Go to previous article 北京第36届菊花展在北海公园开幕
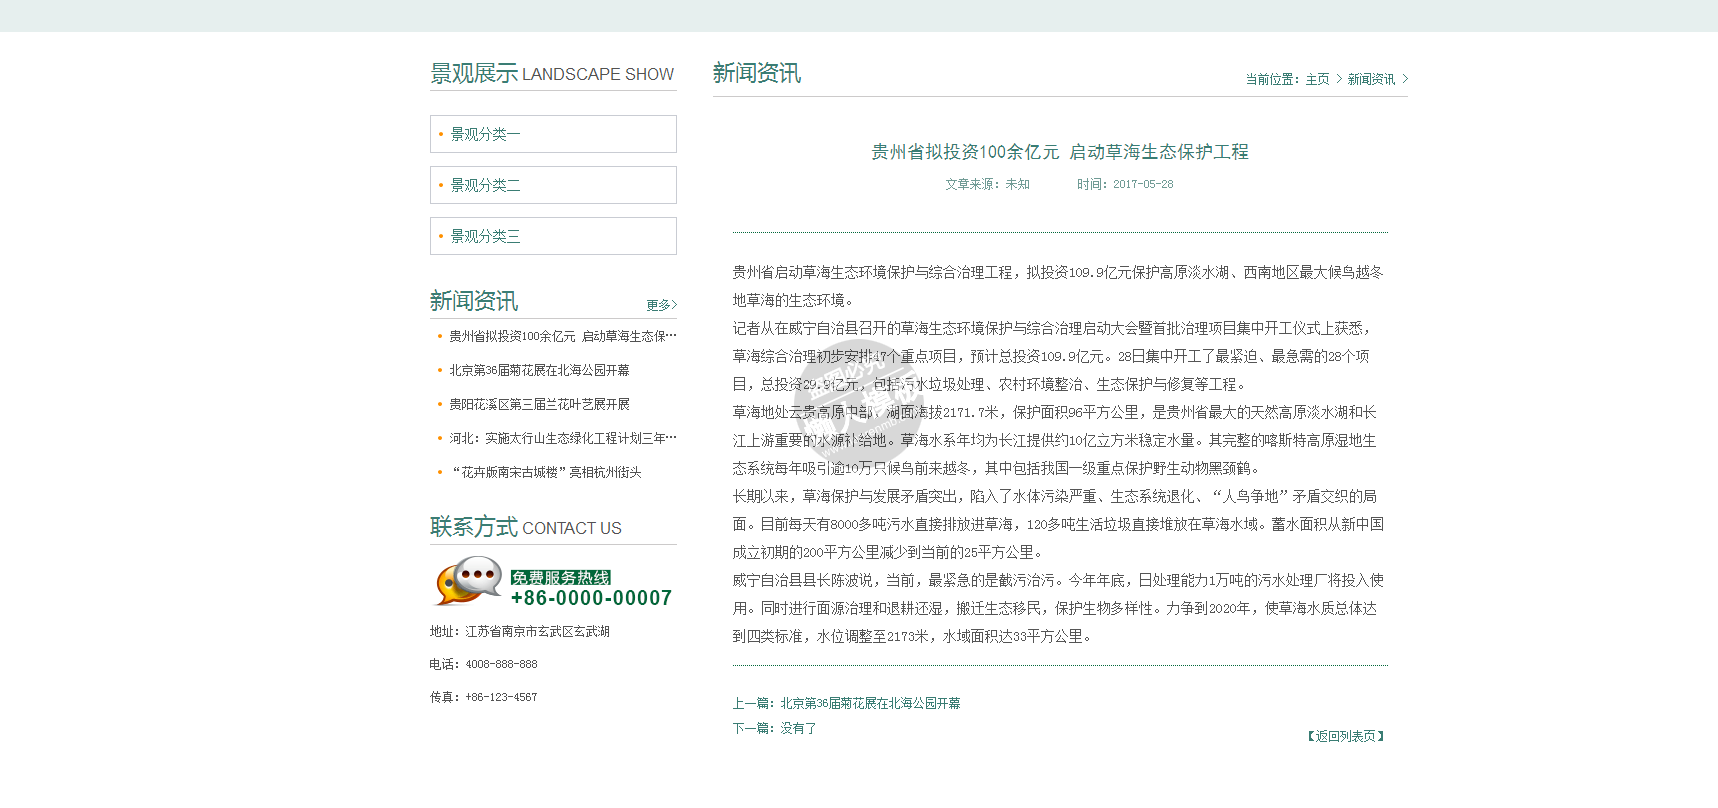 click(870, 703)
